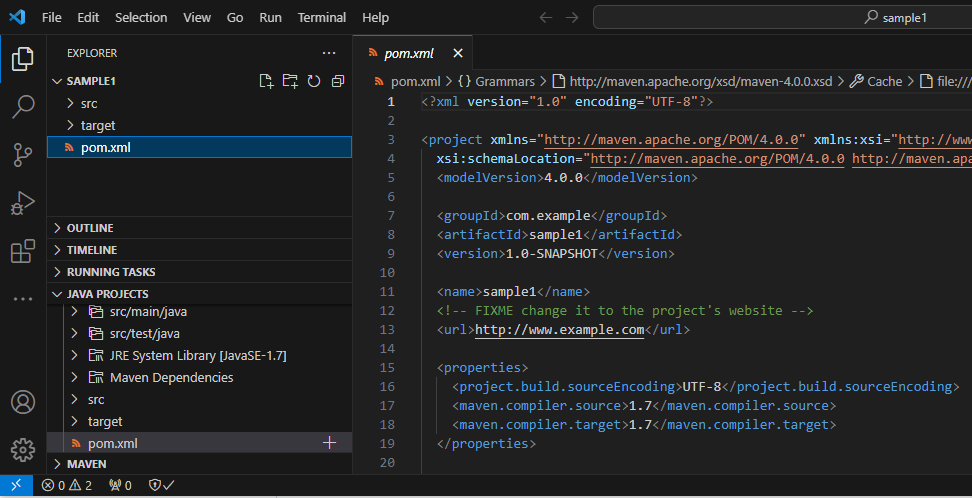Expand the OUTLINE section
Image resolution: width=972 pixels, height=498 pixels.
click(x=89, y=228)
